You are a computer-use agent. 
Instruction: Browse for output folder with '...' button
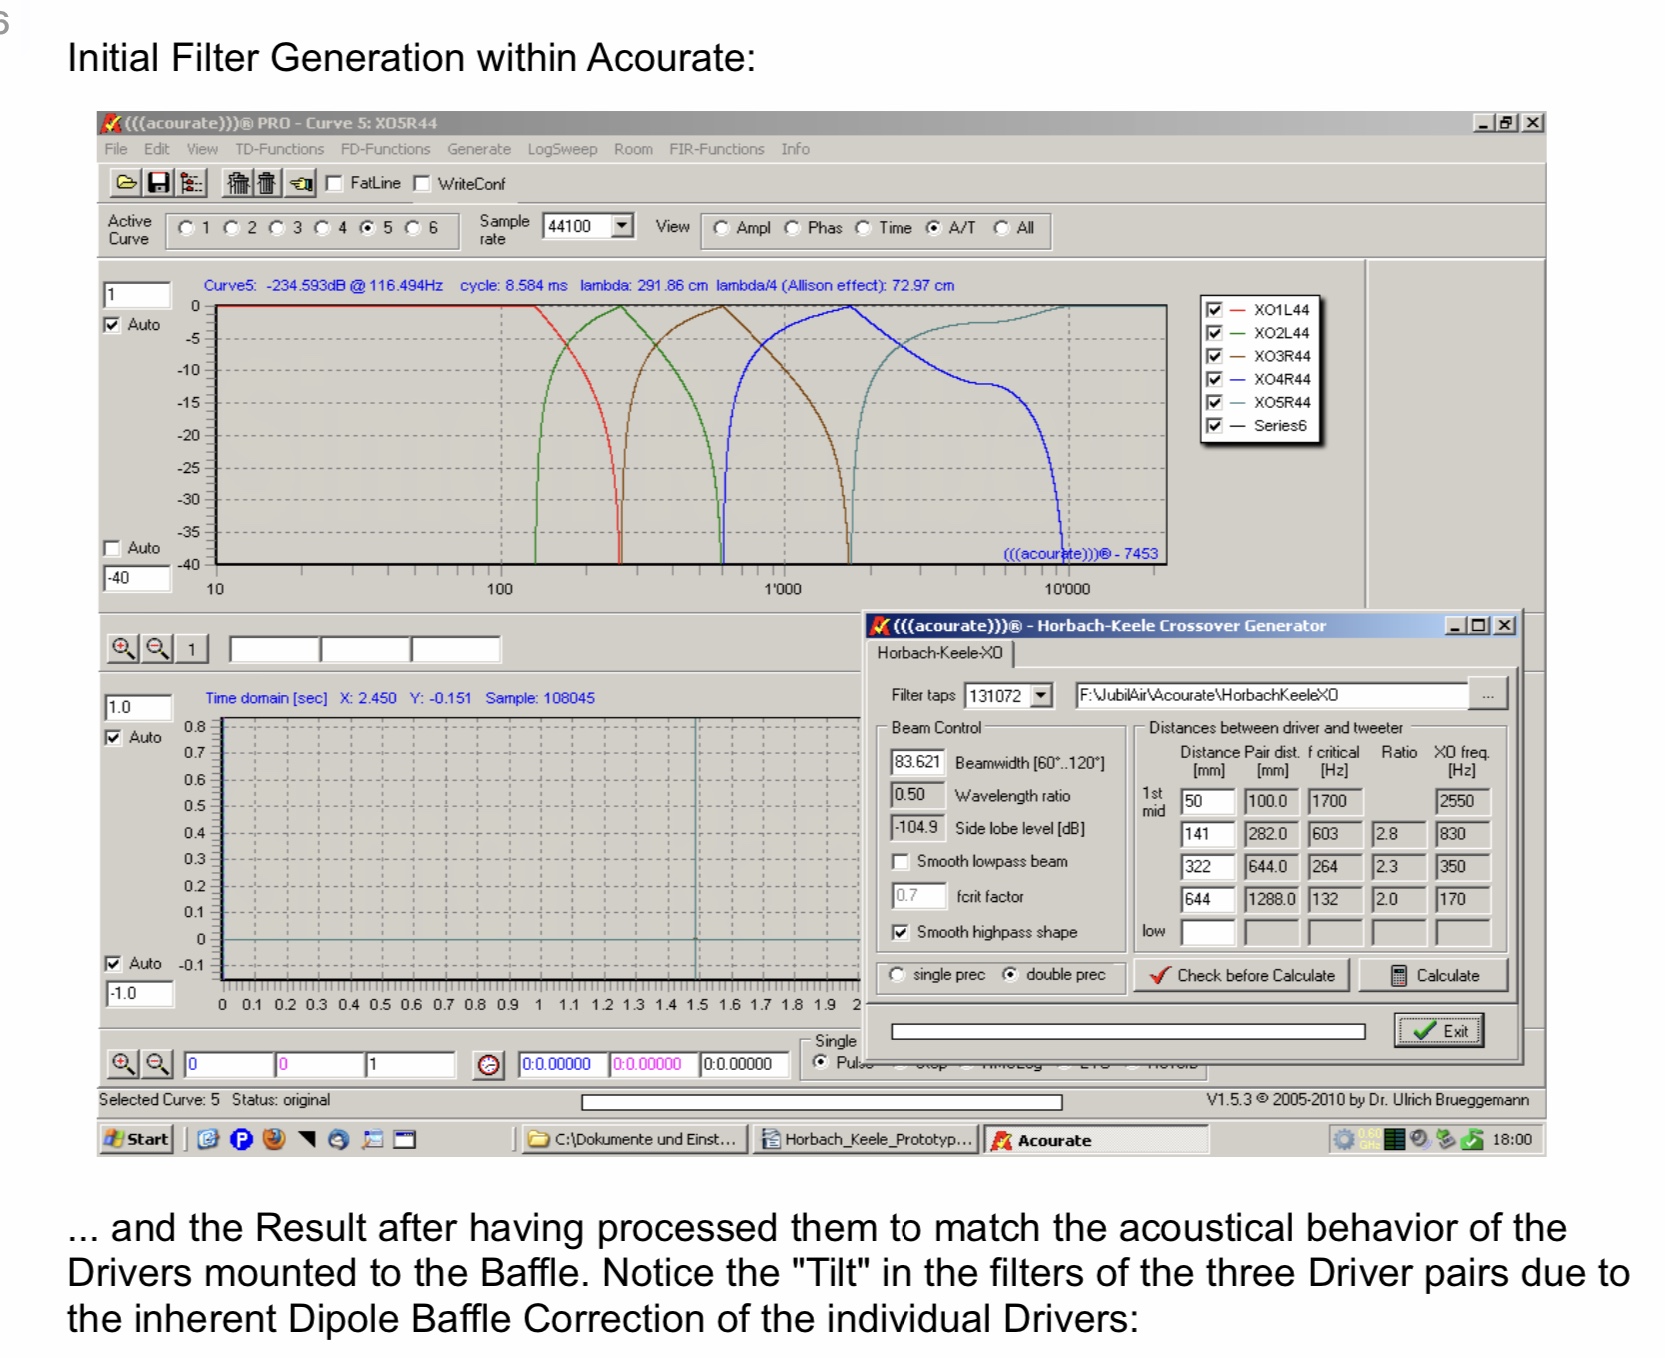pos(1488,695)
